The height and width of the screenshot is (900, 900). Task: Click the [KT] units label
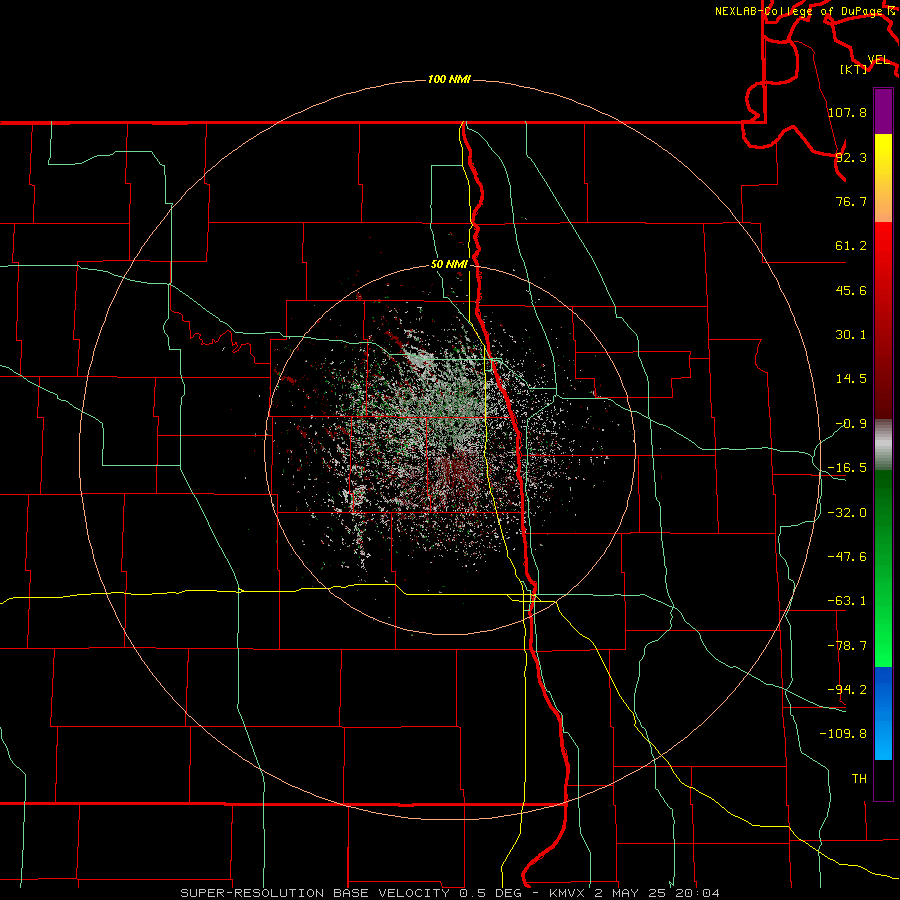854,69
